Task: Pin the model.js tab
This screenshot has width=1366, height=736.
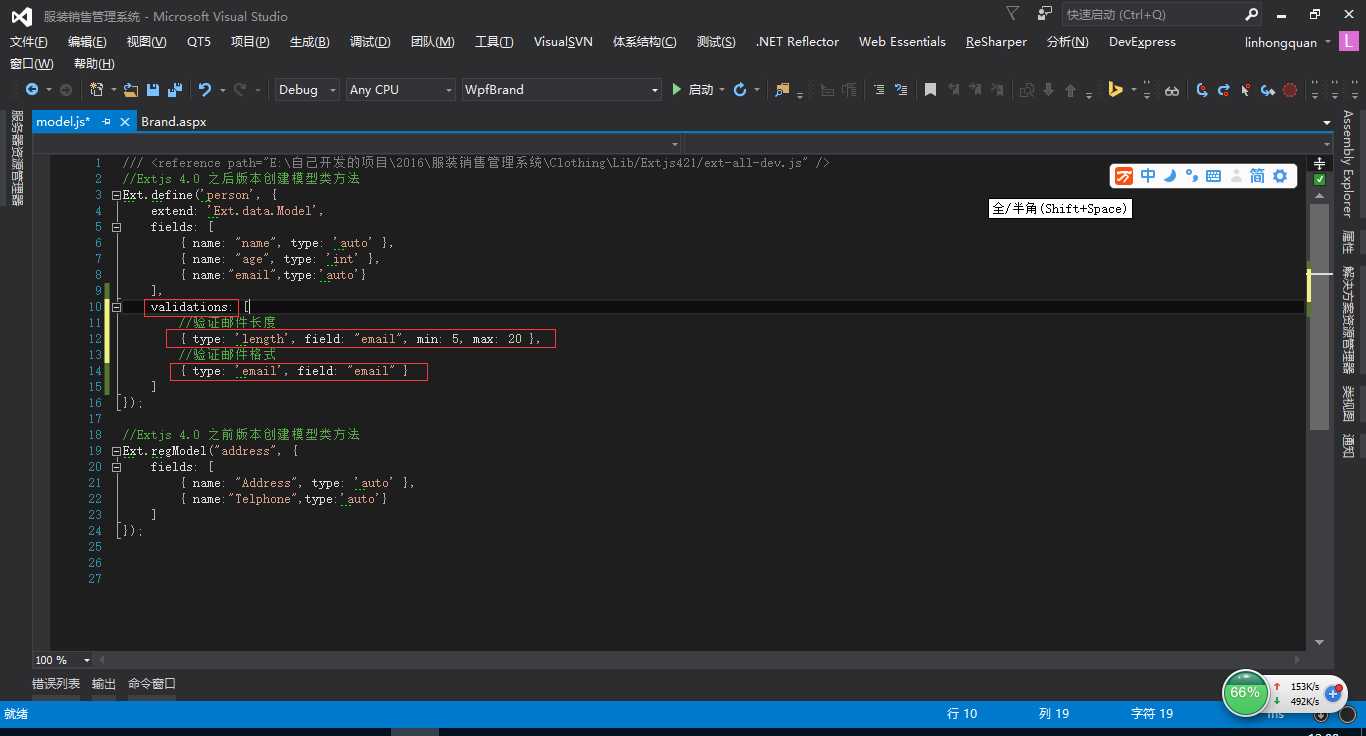Action: click(107, 121)
